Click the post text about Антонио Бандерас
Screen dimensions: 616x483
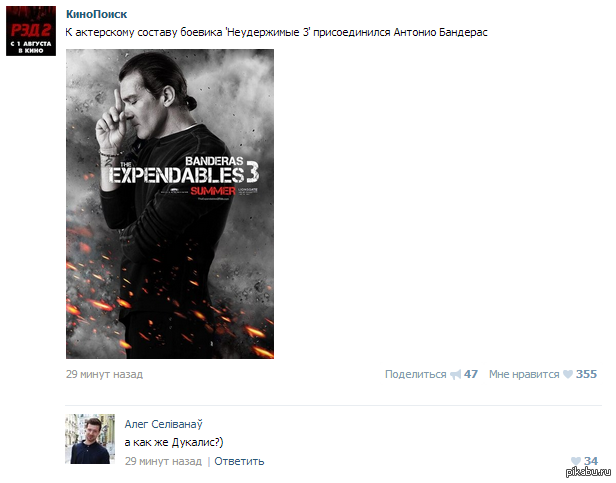click(276, 32)
